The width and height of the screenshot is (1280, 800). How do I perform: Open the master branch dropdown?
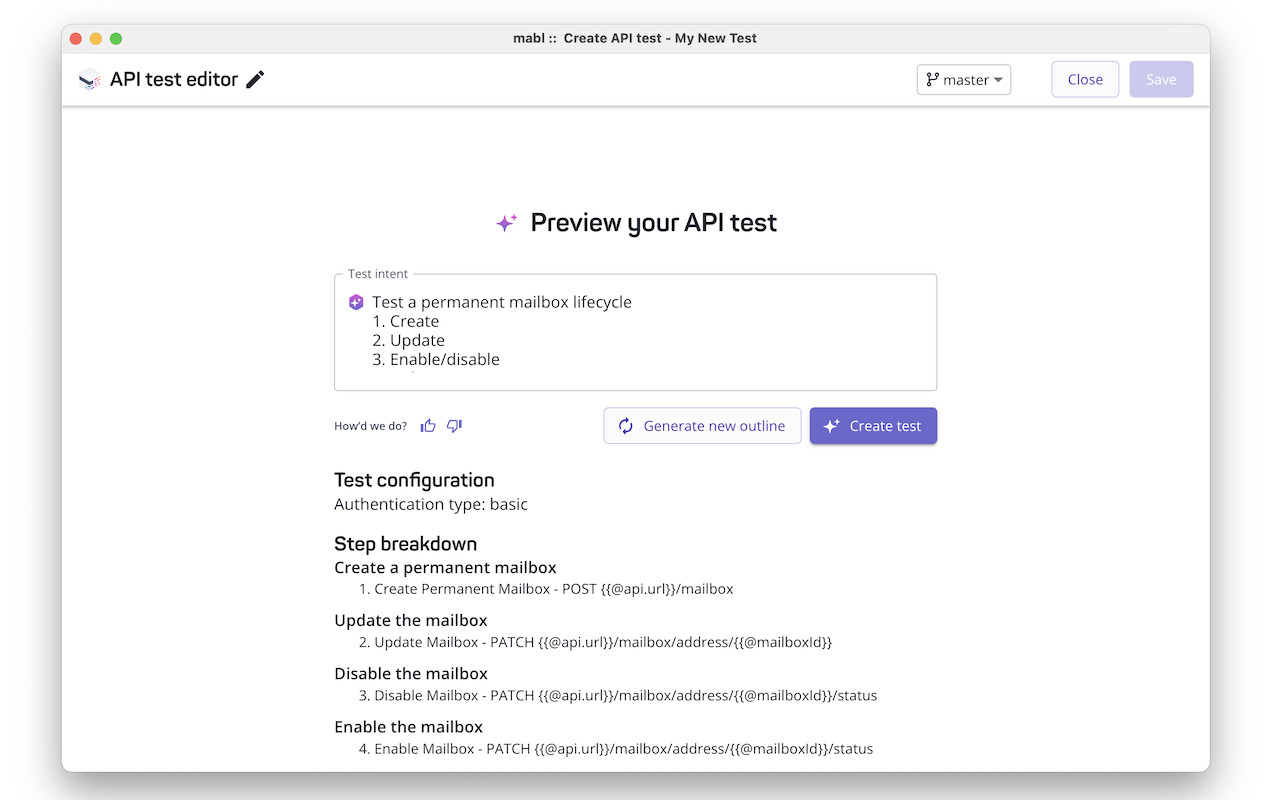(x=963, y=79)
